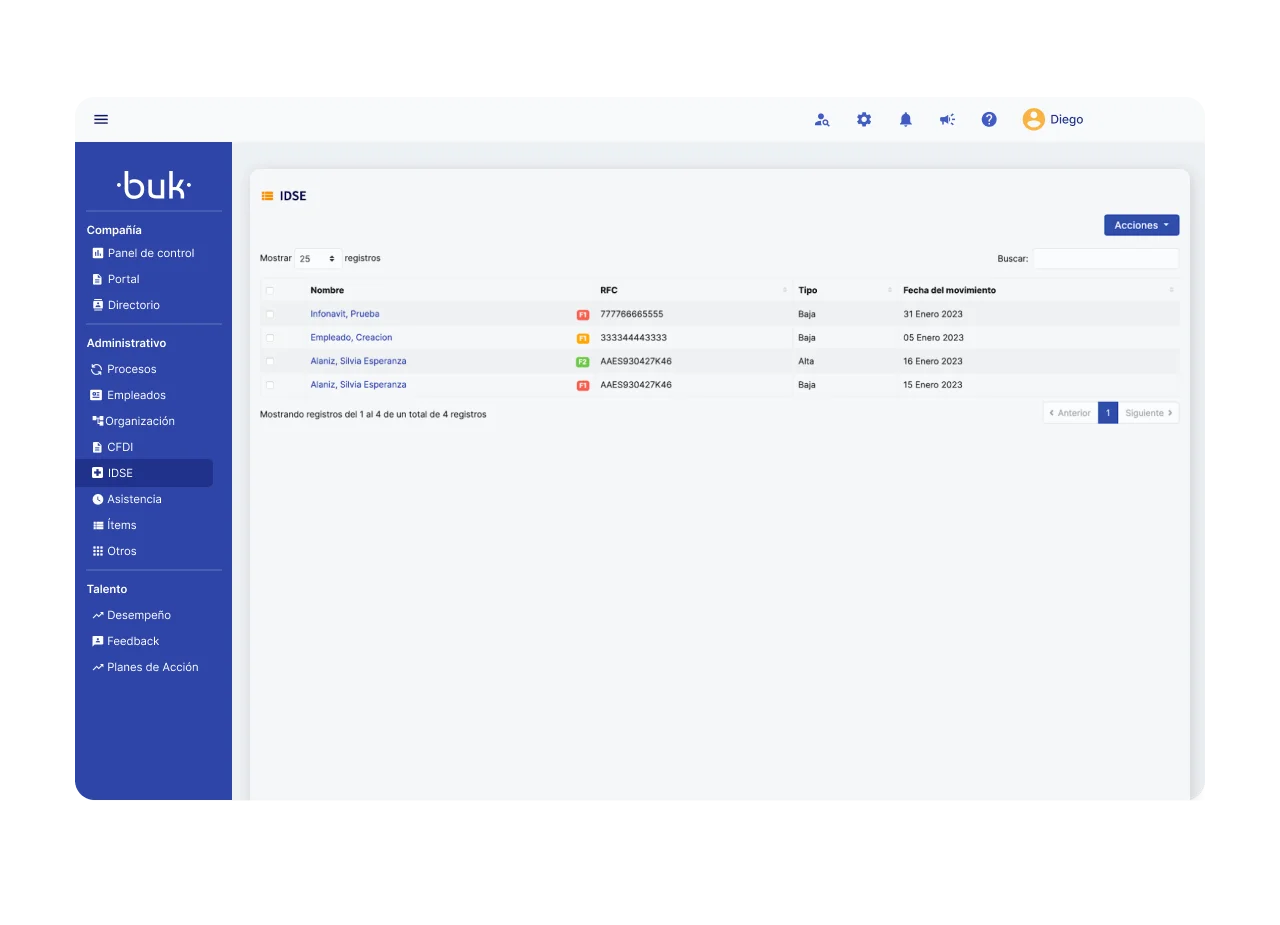Focus the Buscar search field

pos(1106,258)
